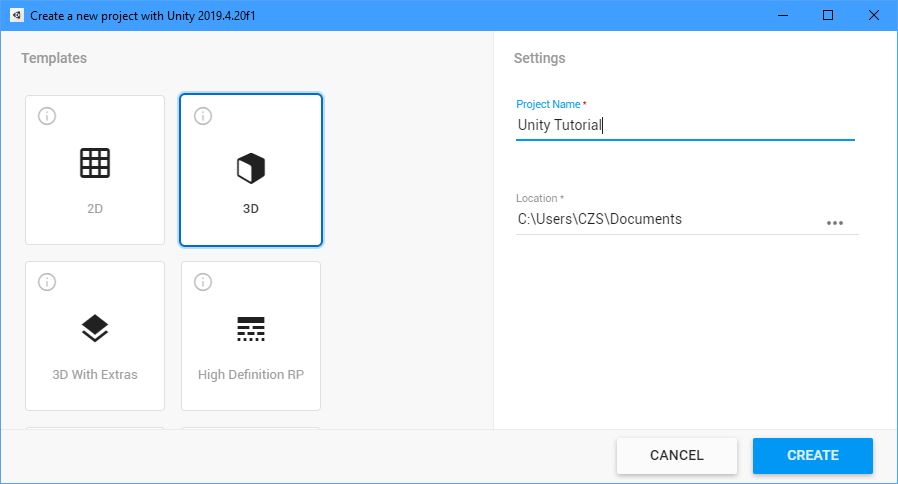This screenshot has width=898, height=484.
Task: Click the "3D With Extras" label text
Action: pyautogui.click(x=95, y=375)
